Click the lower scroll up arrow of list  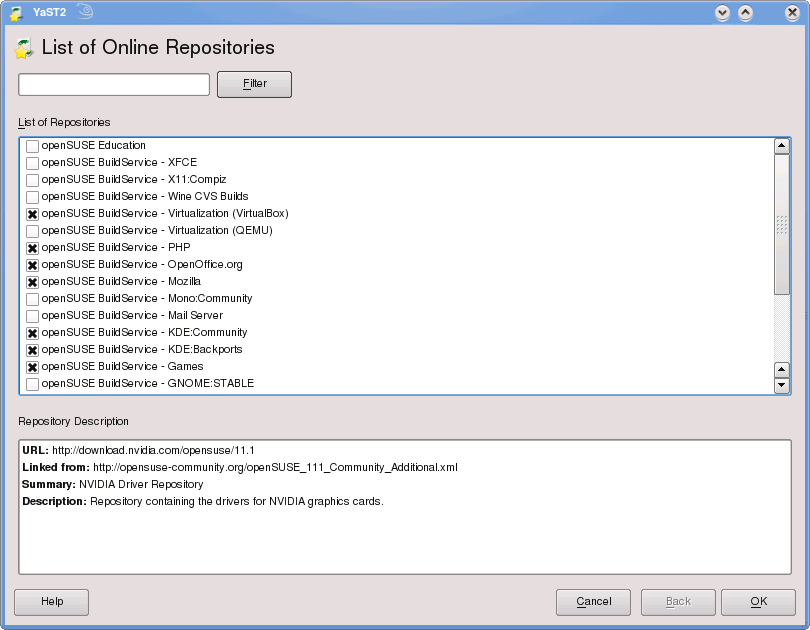coord(782,370)
